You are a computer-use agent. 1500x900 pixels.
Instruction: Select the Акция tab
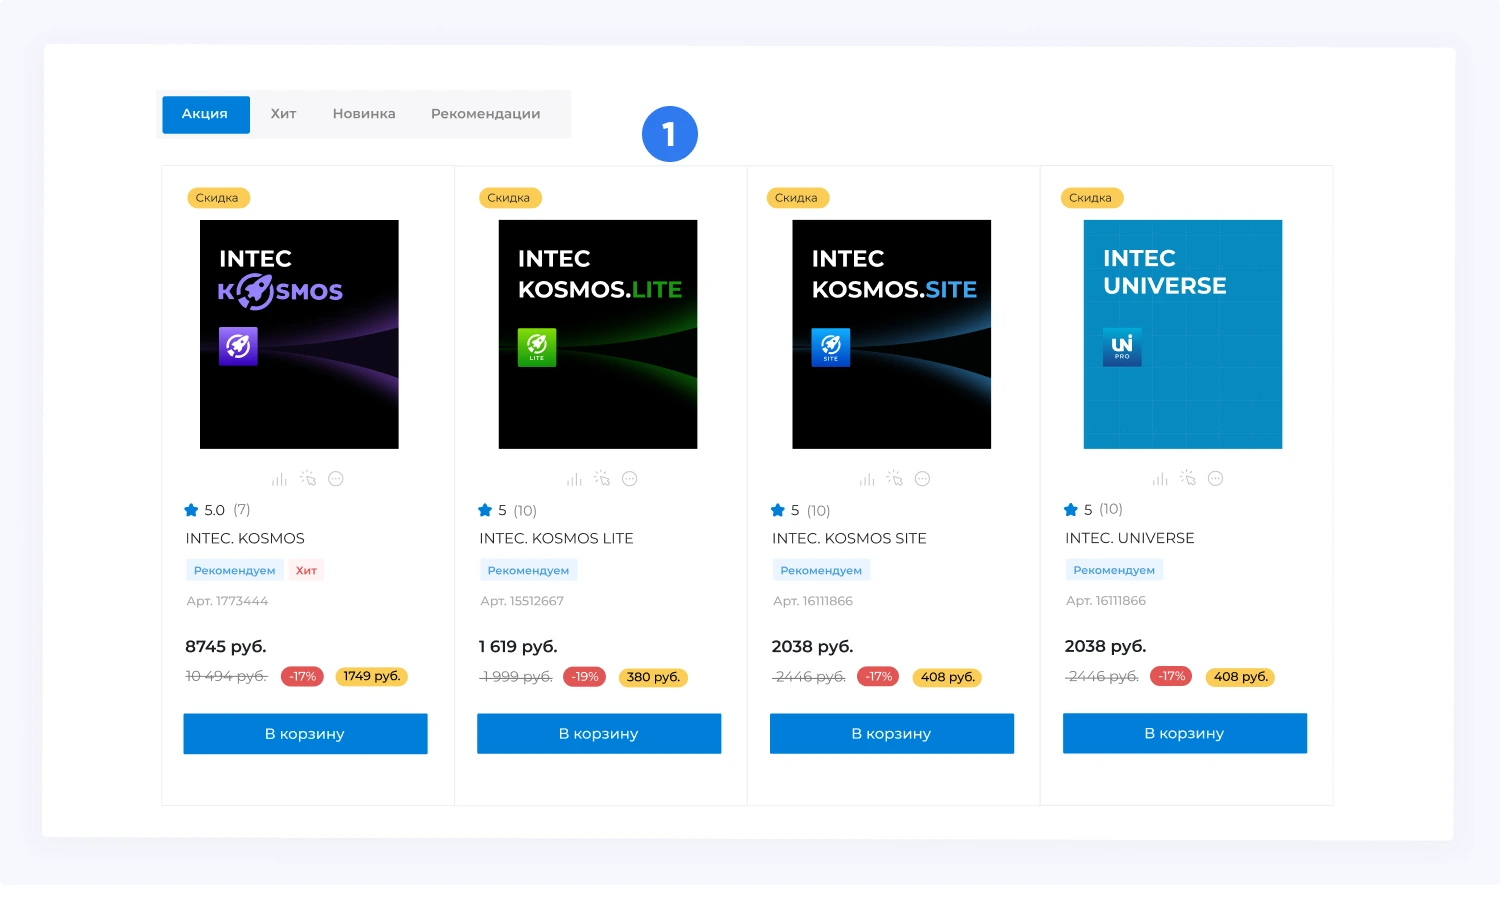(205, 114)
